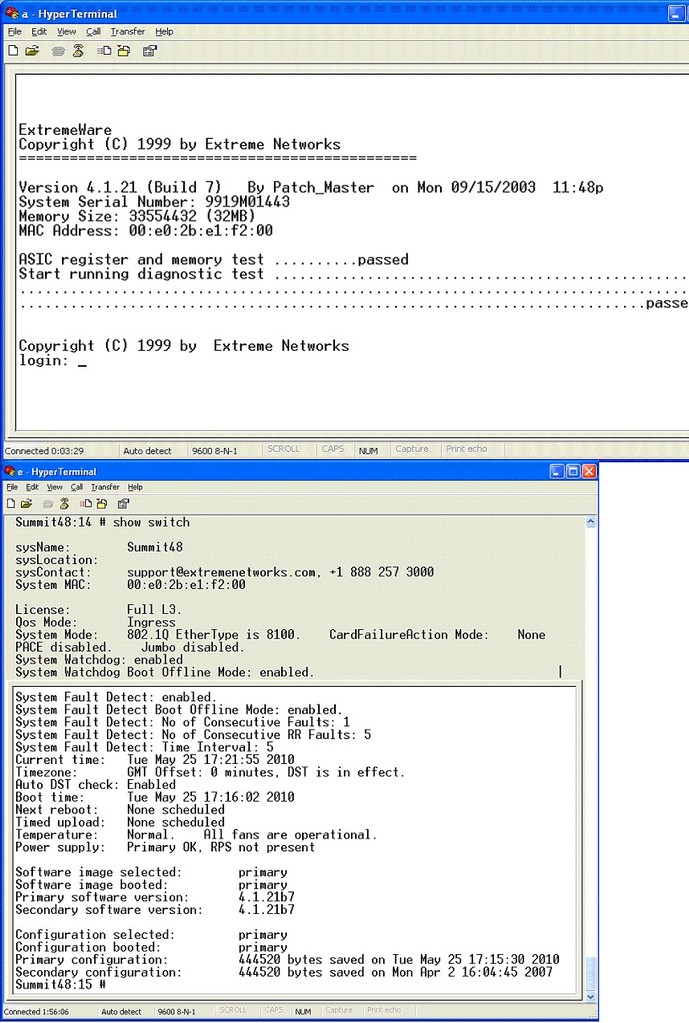Image resolution: width=689 pixels, height=1023 pixels.
Task: Click Open file icon in 'a' window toolbar
Action: (33, 50)
